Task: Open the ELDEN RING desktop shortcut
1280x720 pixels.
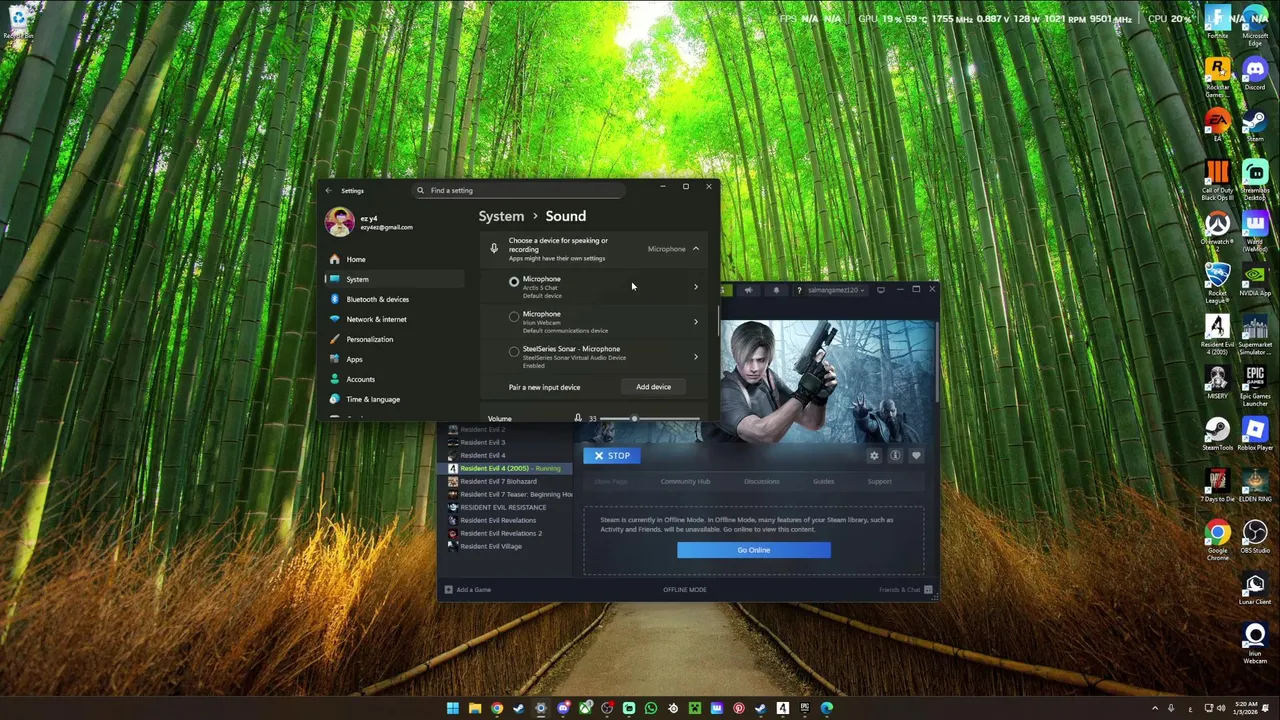Action: (1254, 487)
